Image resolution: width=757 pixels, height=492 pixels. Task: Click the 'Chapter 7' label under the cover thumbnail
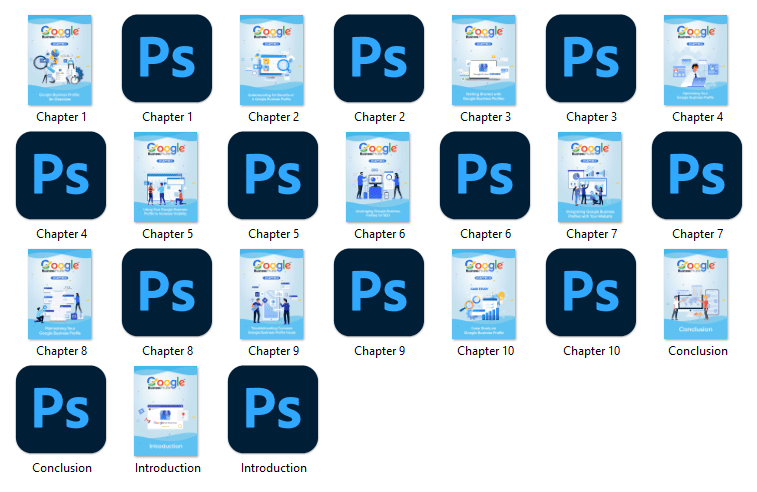click(591, 234)
